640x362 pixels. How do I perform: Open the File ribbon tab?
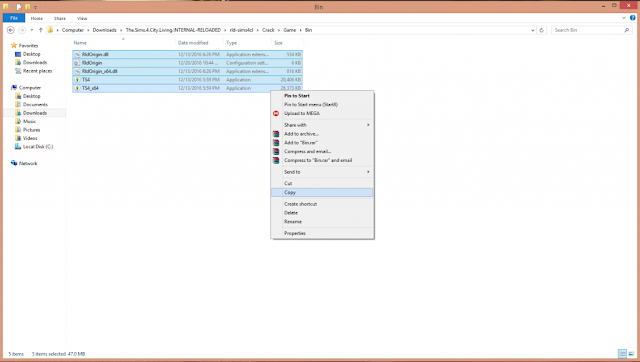[14, 18]
